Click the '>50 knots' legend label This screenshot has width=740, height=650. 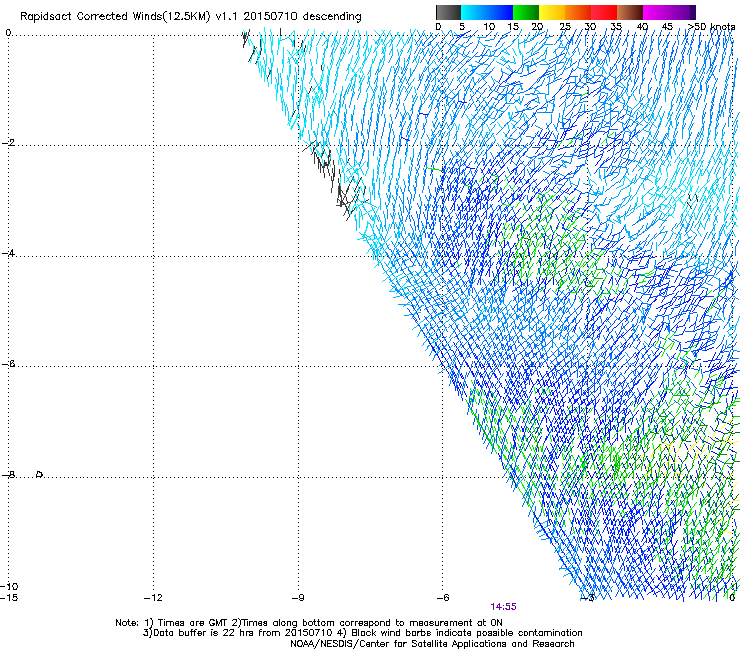coord(711,27)
